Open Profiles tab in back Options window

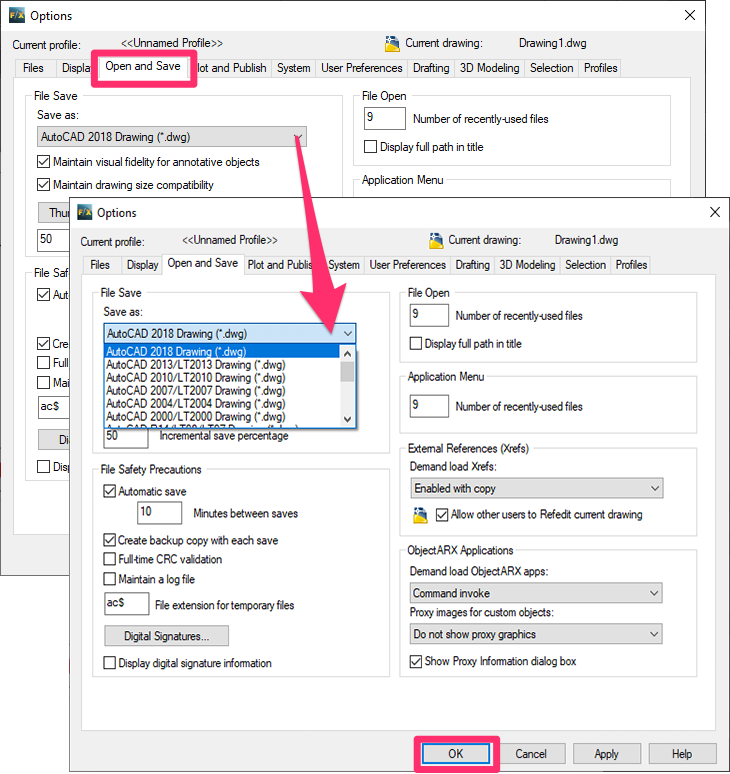click(601, 68)
